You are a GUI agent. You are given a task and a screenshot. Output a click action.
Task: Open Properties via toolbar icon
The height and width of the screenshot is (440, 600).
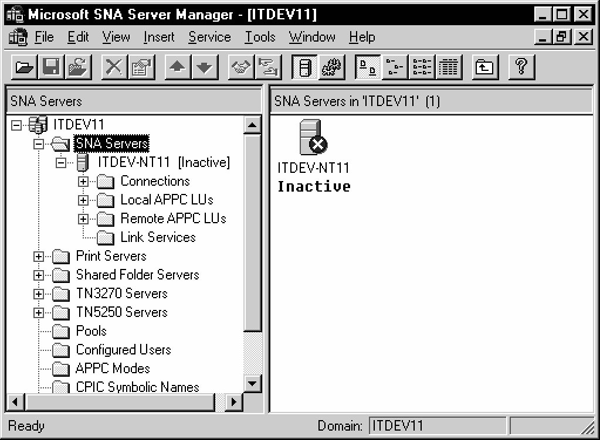[140, 68]
